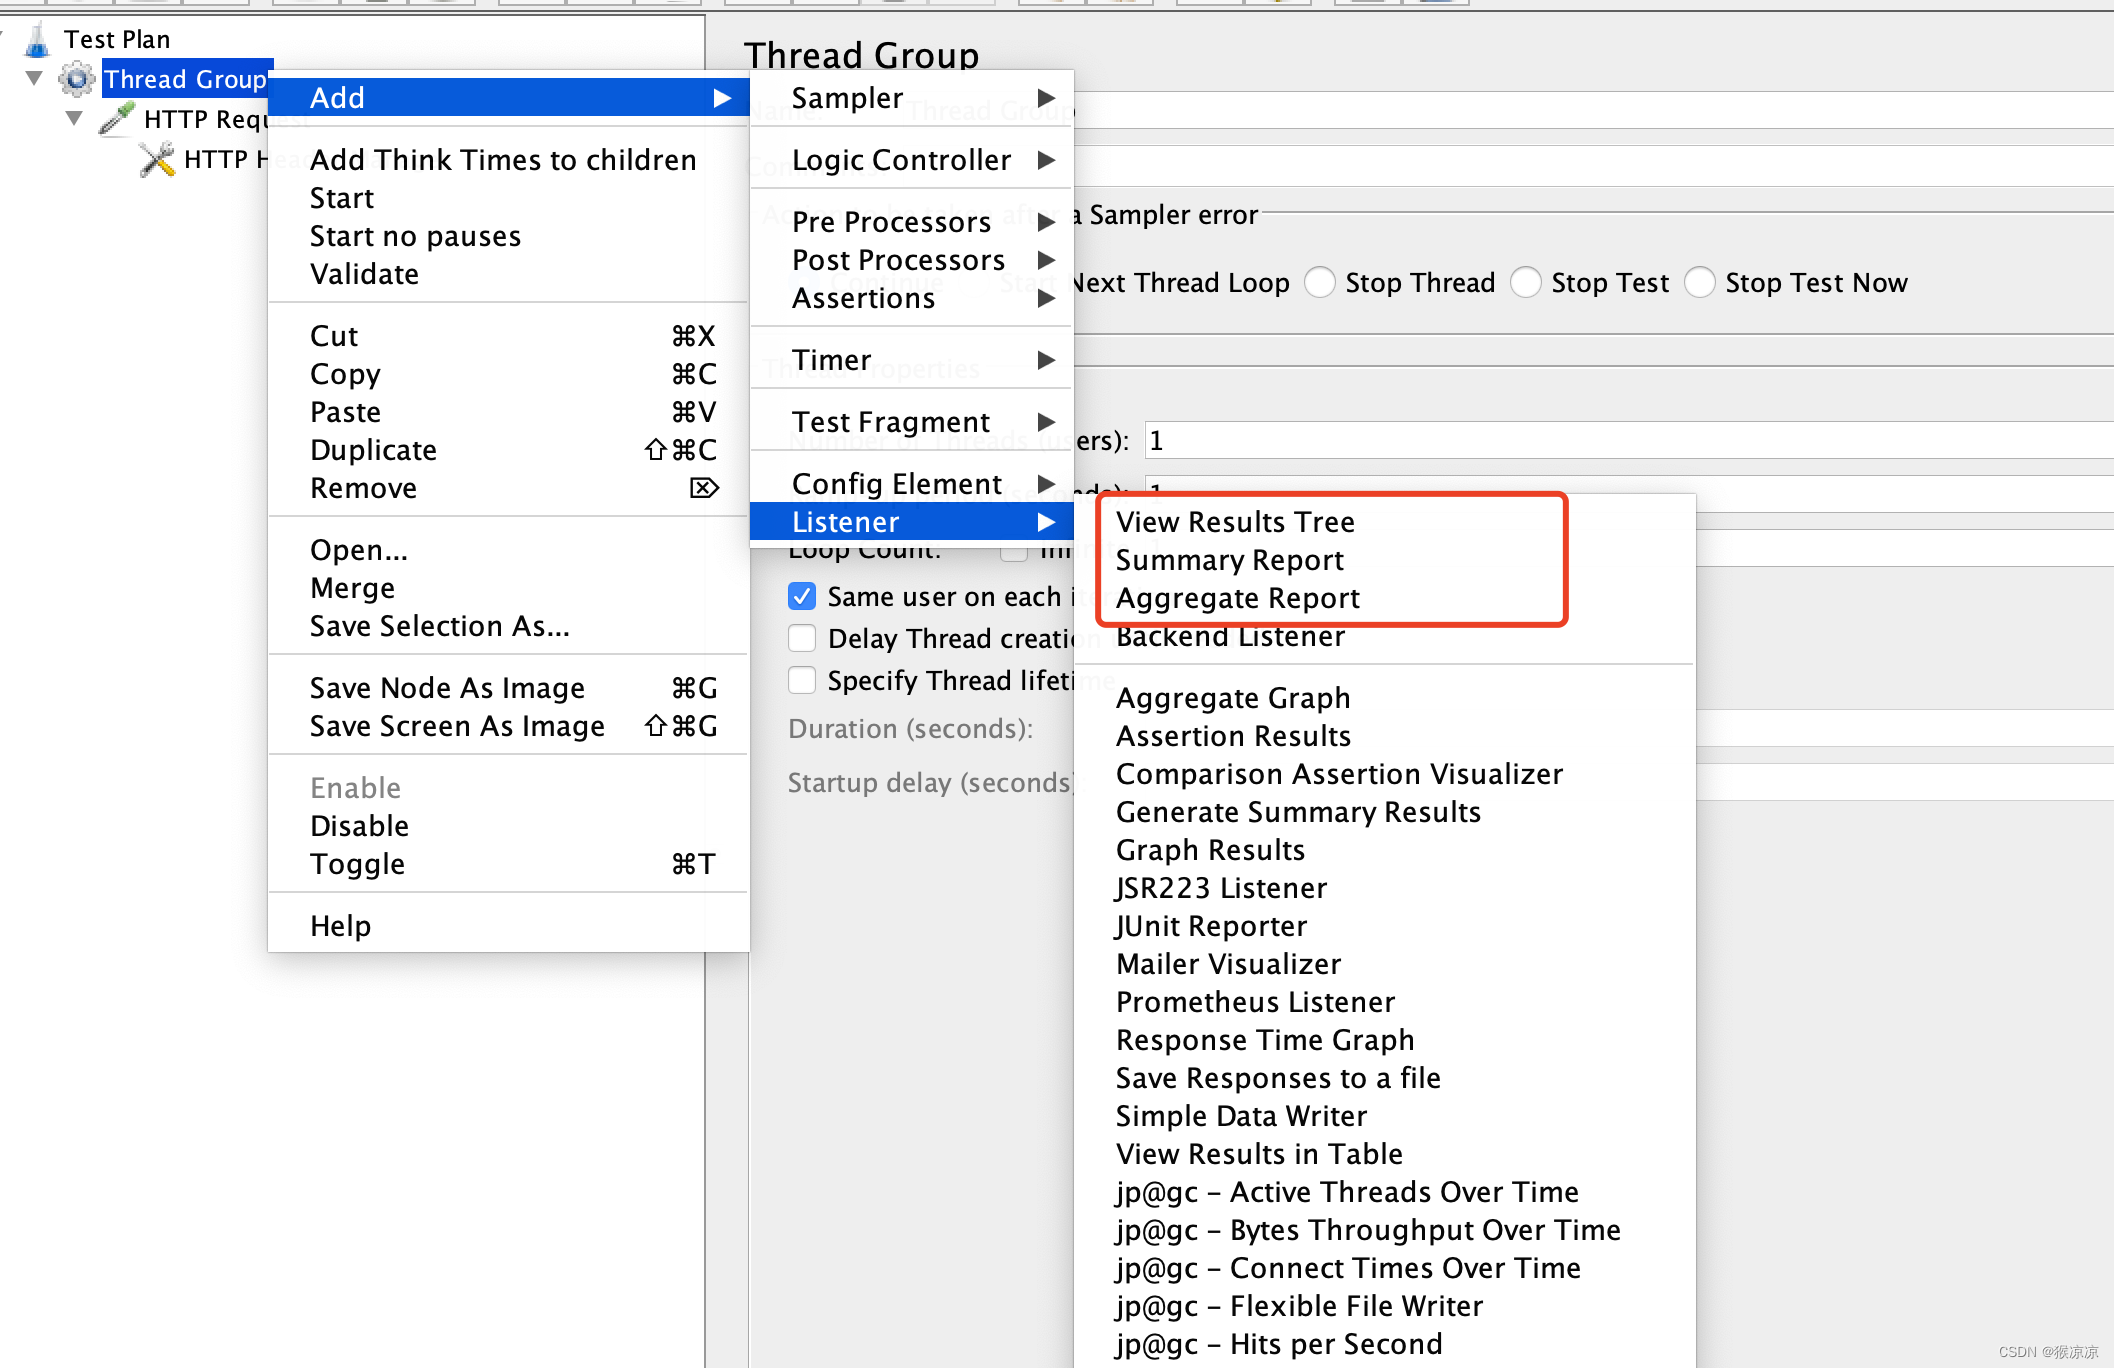Screen dimensions: 2114x1368
Task: Duplicate the Thread Group node
Action: (509, 450)
